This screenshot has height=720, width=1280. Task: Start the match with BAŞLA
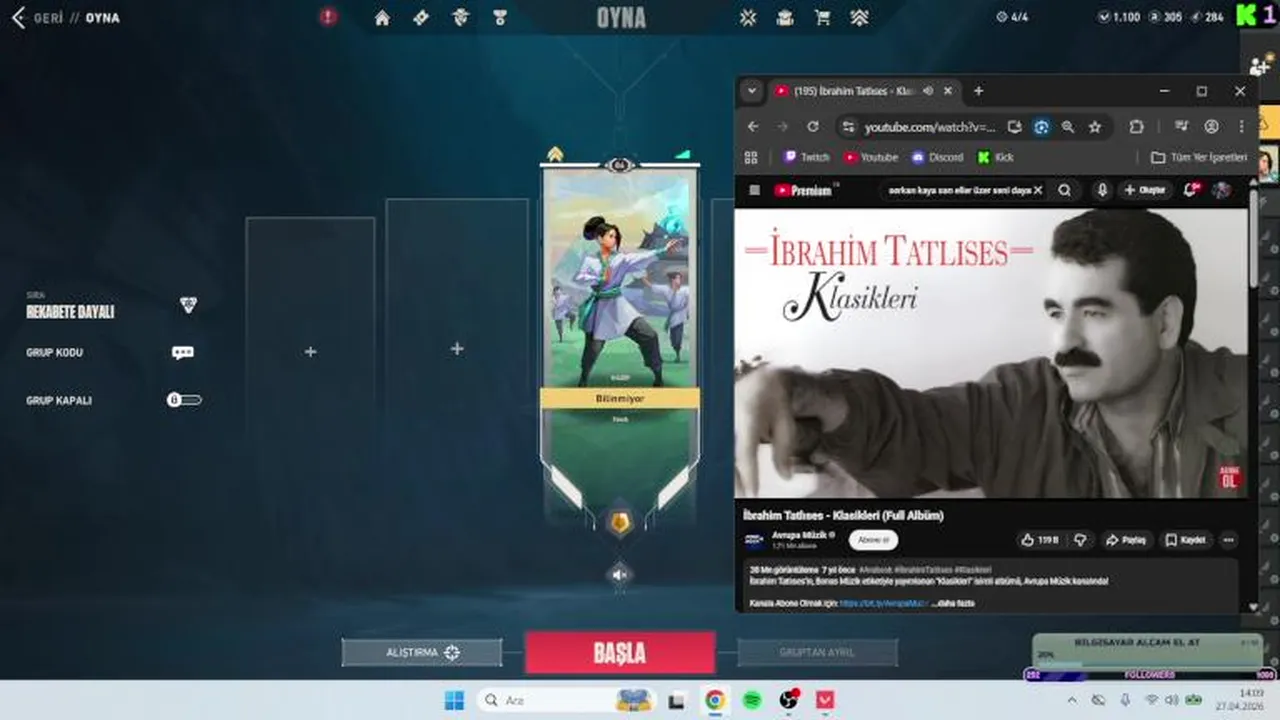(620, 653)
